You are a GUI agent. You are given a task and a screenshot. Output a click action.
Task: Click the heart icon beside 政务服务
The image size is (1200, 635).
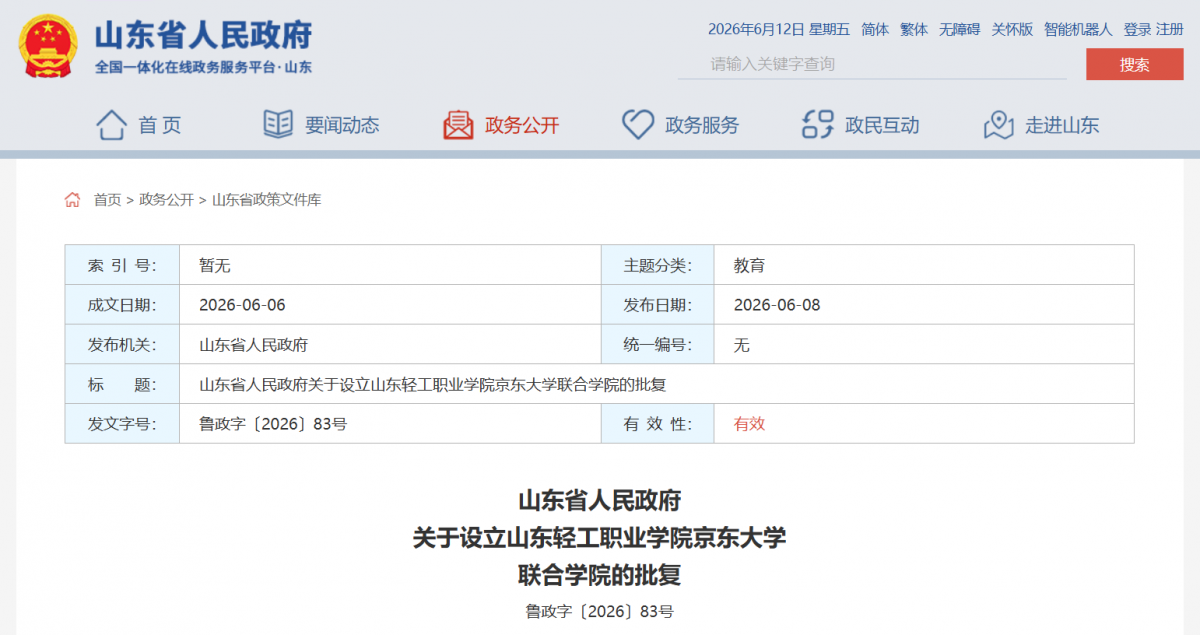click(638, 125)
